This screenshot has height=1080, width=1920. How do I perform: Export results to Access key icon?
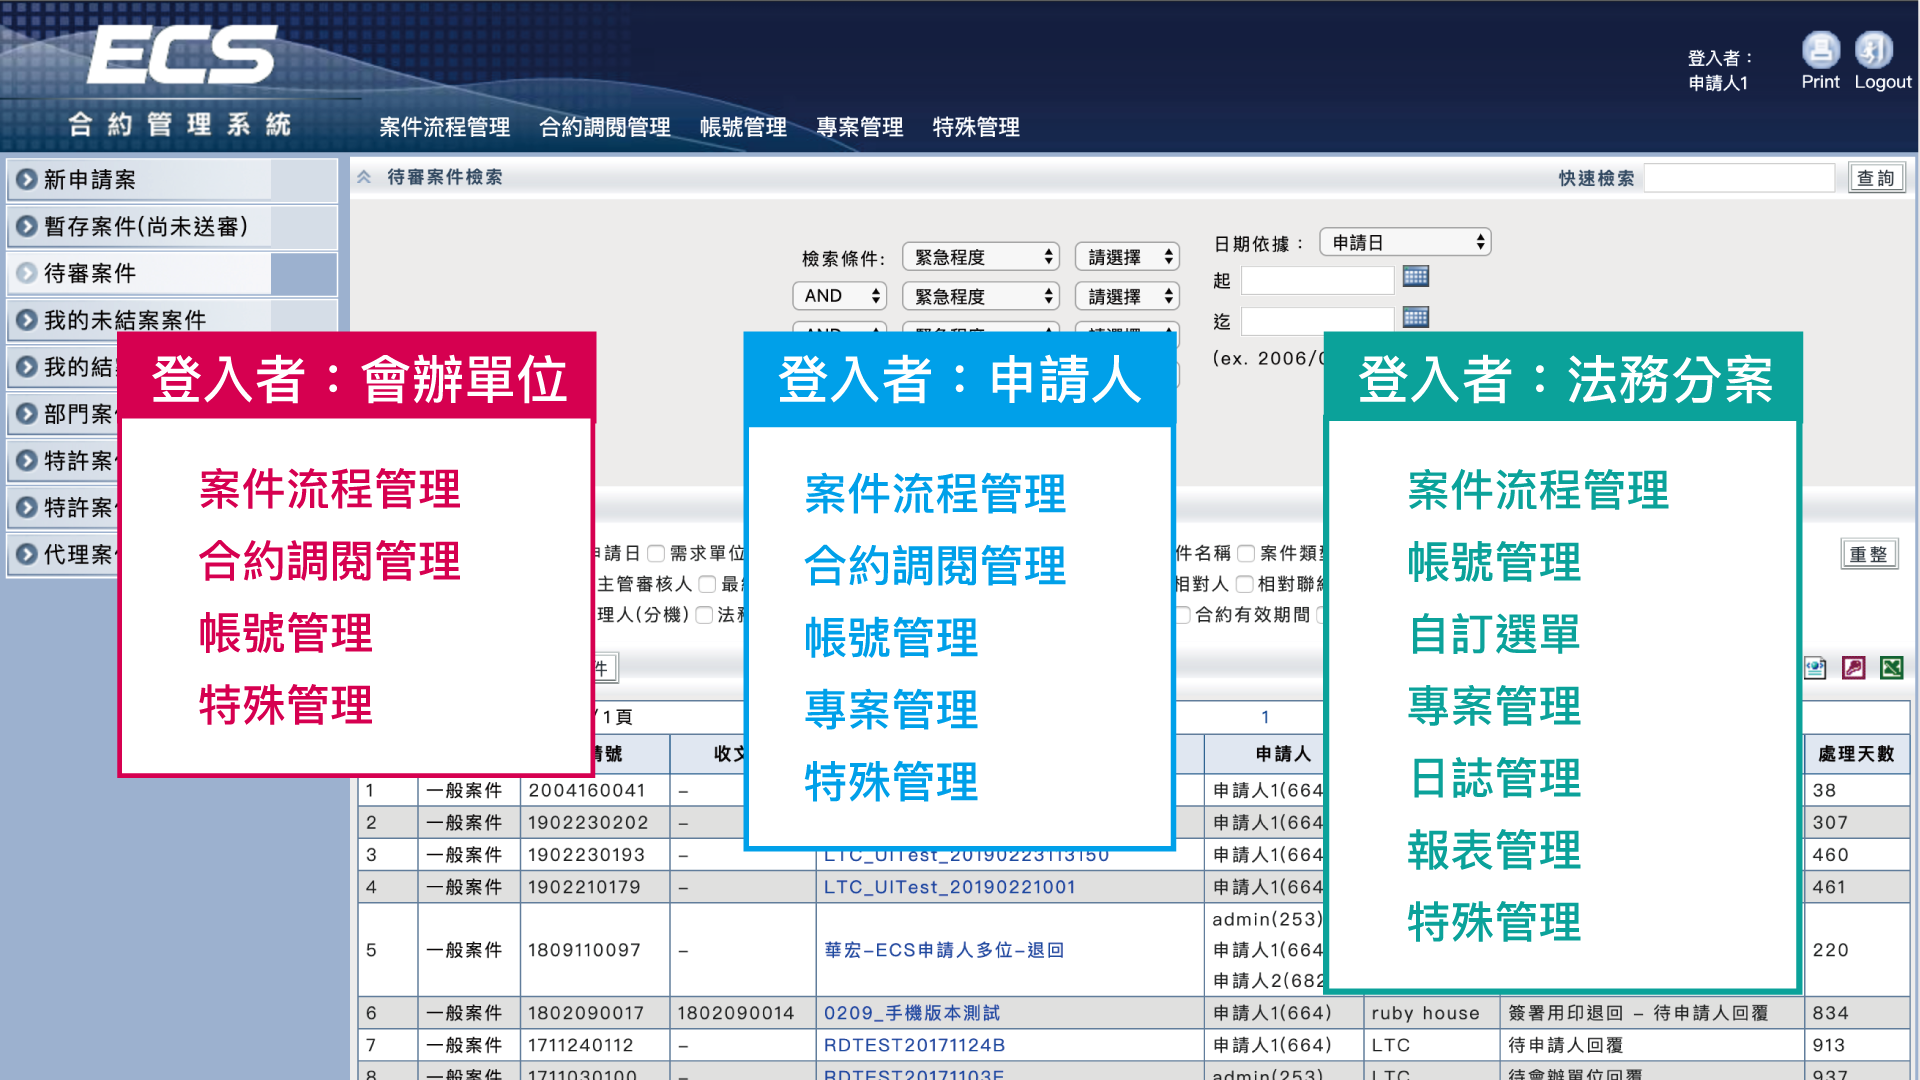pos(1854,668)
